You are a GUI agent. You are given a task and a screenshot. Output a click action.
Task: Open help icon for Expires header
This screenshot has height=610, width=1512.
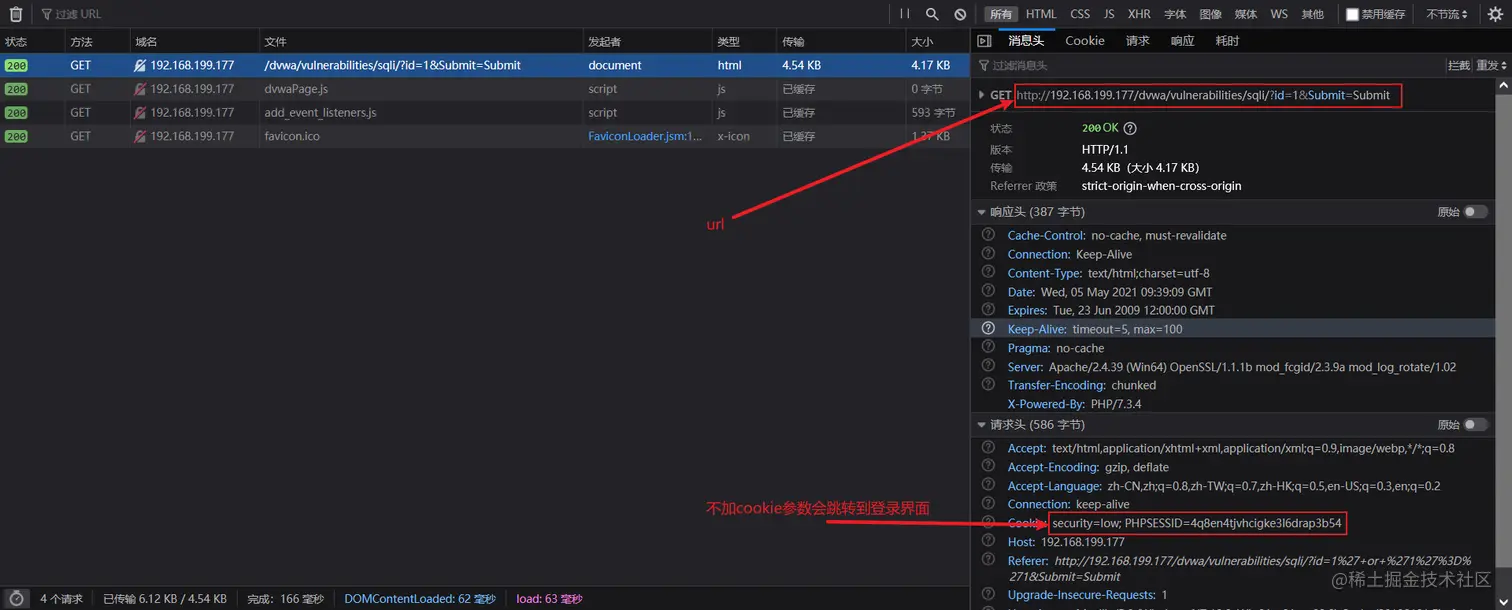tap(988, 310)
